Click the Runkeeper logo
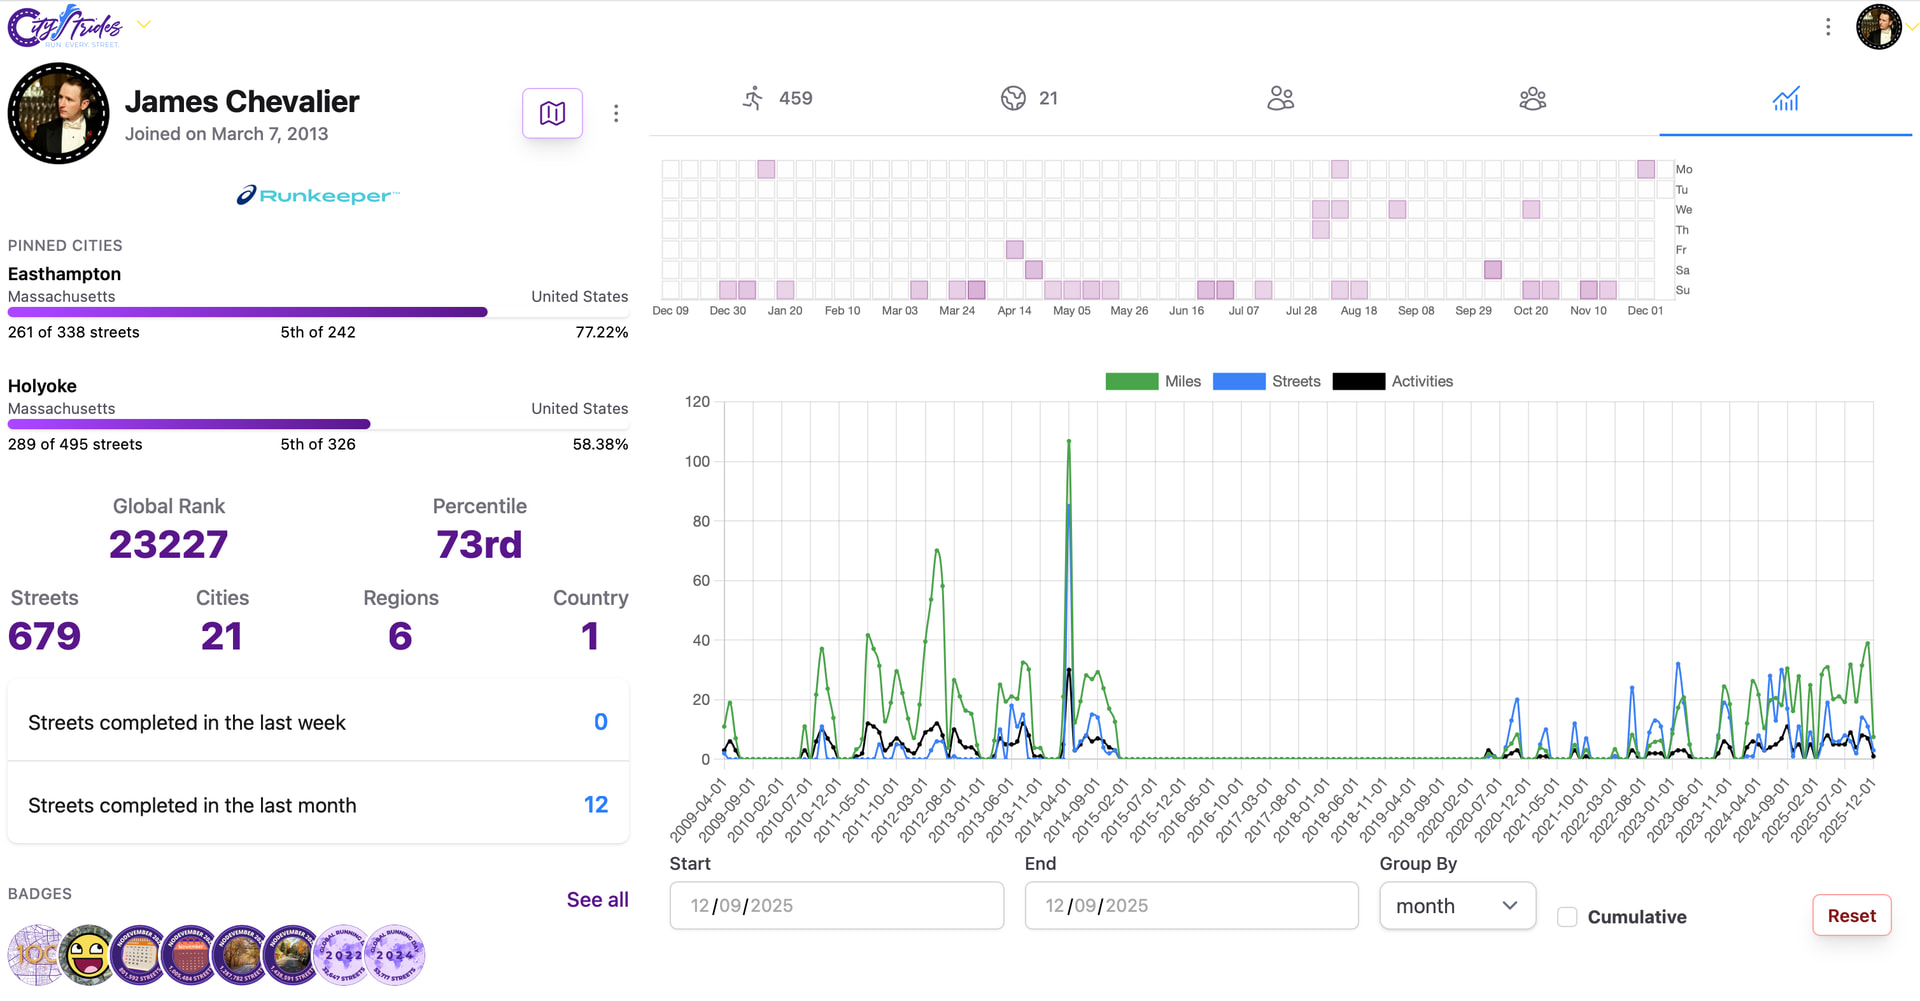Viewport: 1920px width, 1001px height. point(318,196)
